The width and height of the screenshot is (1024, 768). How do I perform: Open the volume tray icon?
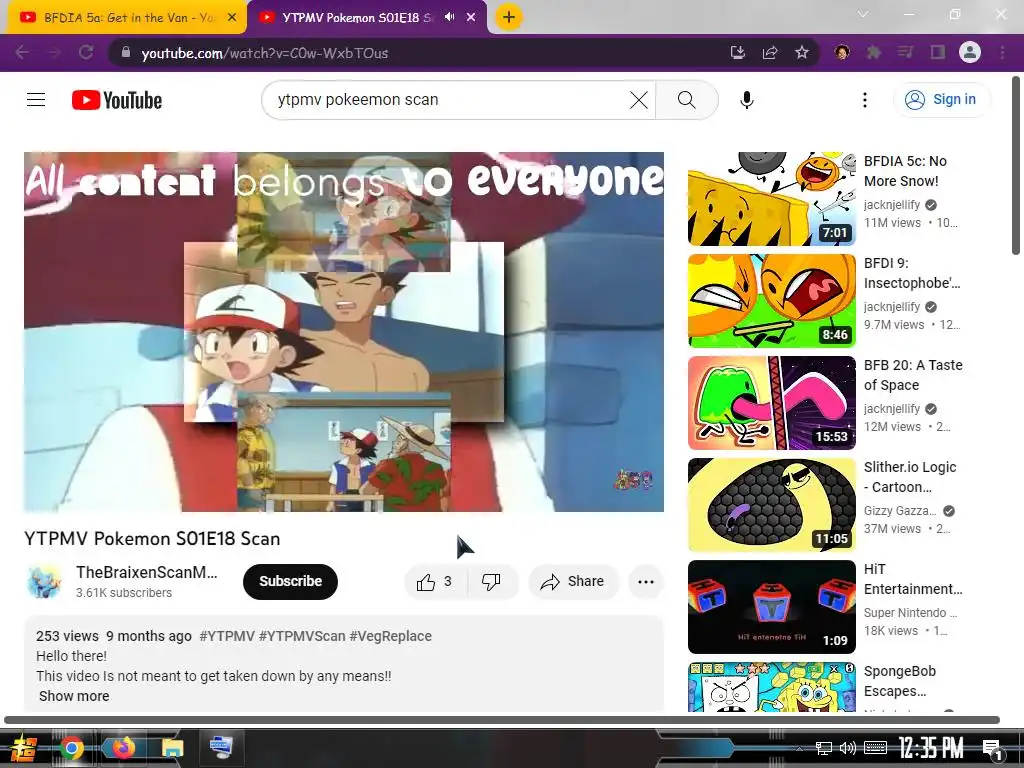848,748
